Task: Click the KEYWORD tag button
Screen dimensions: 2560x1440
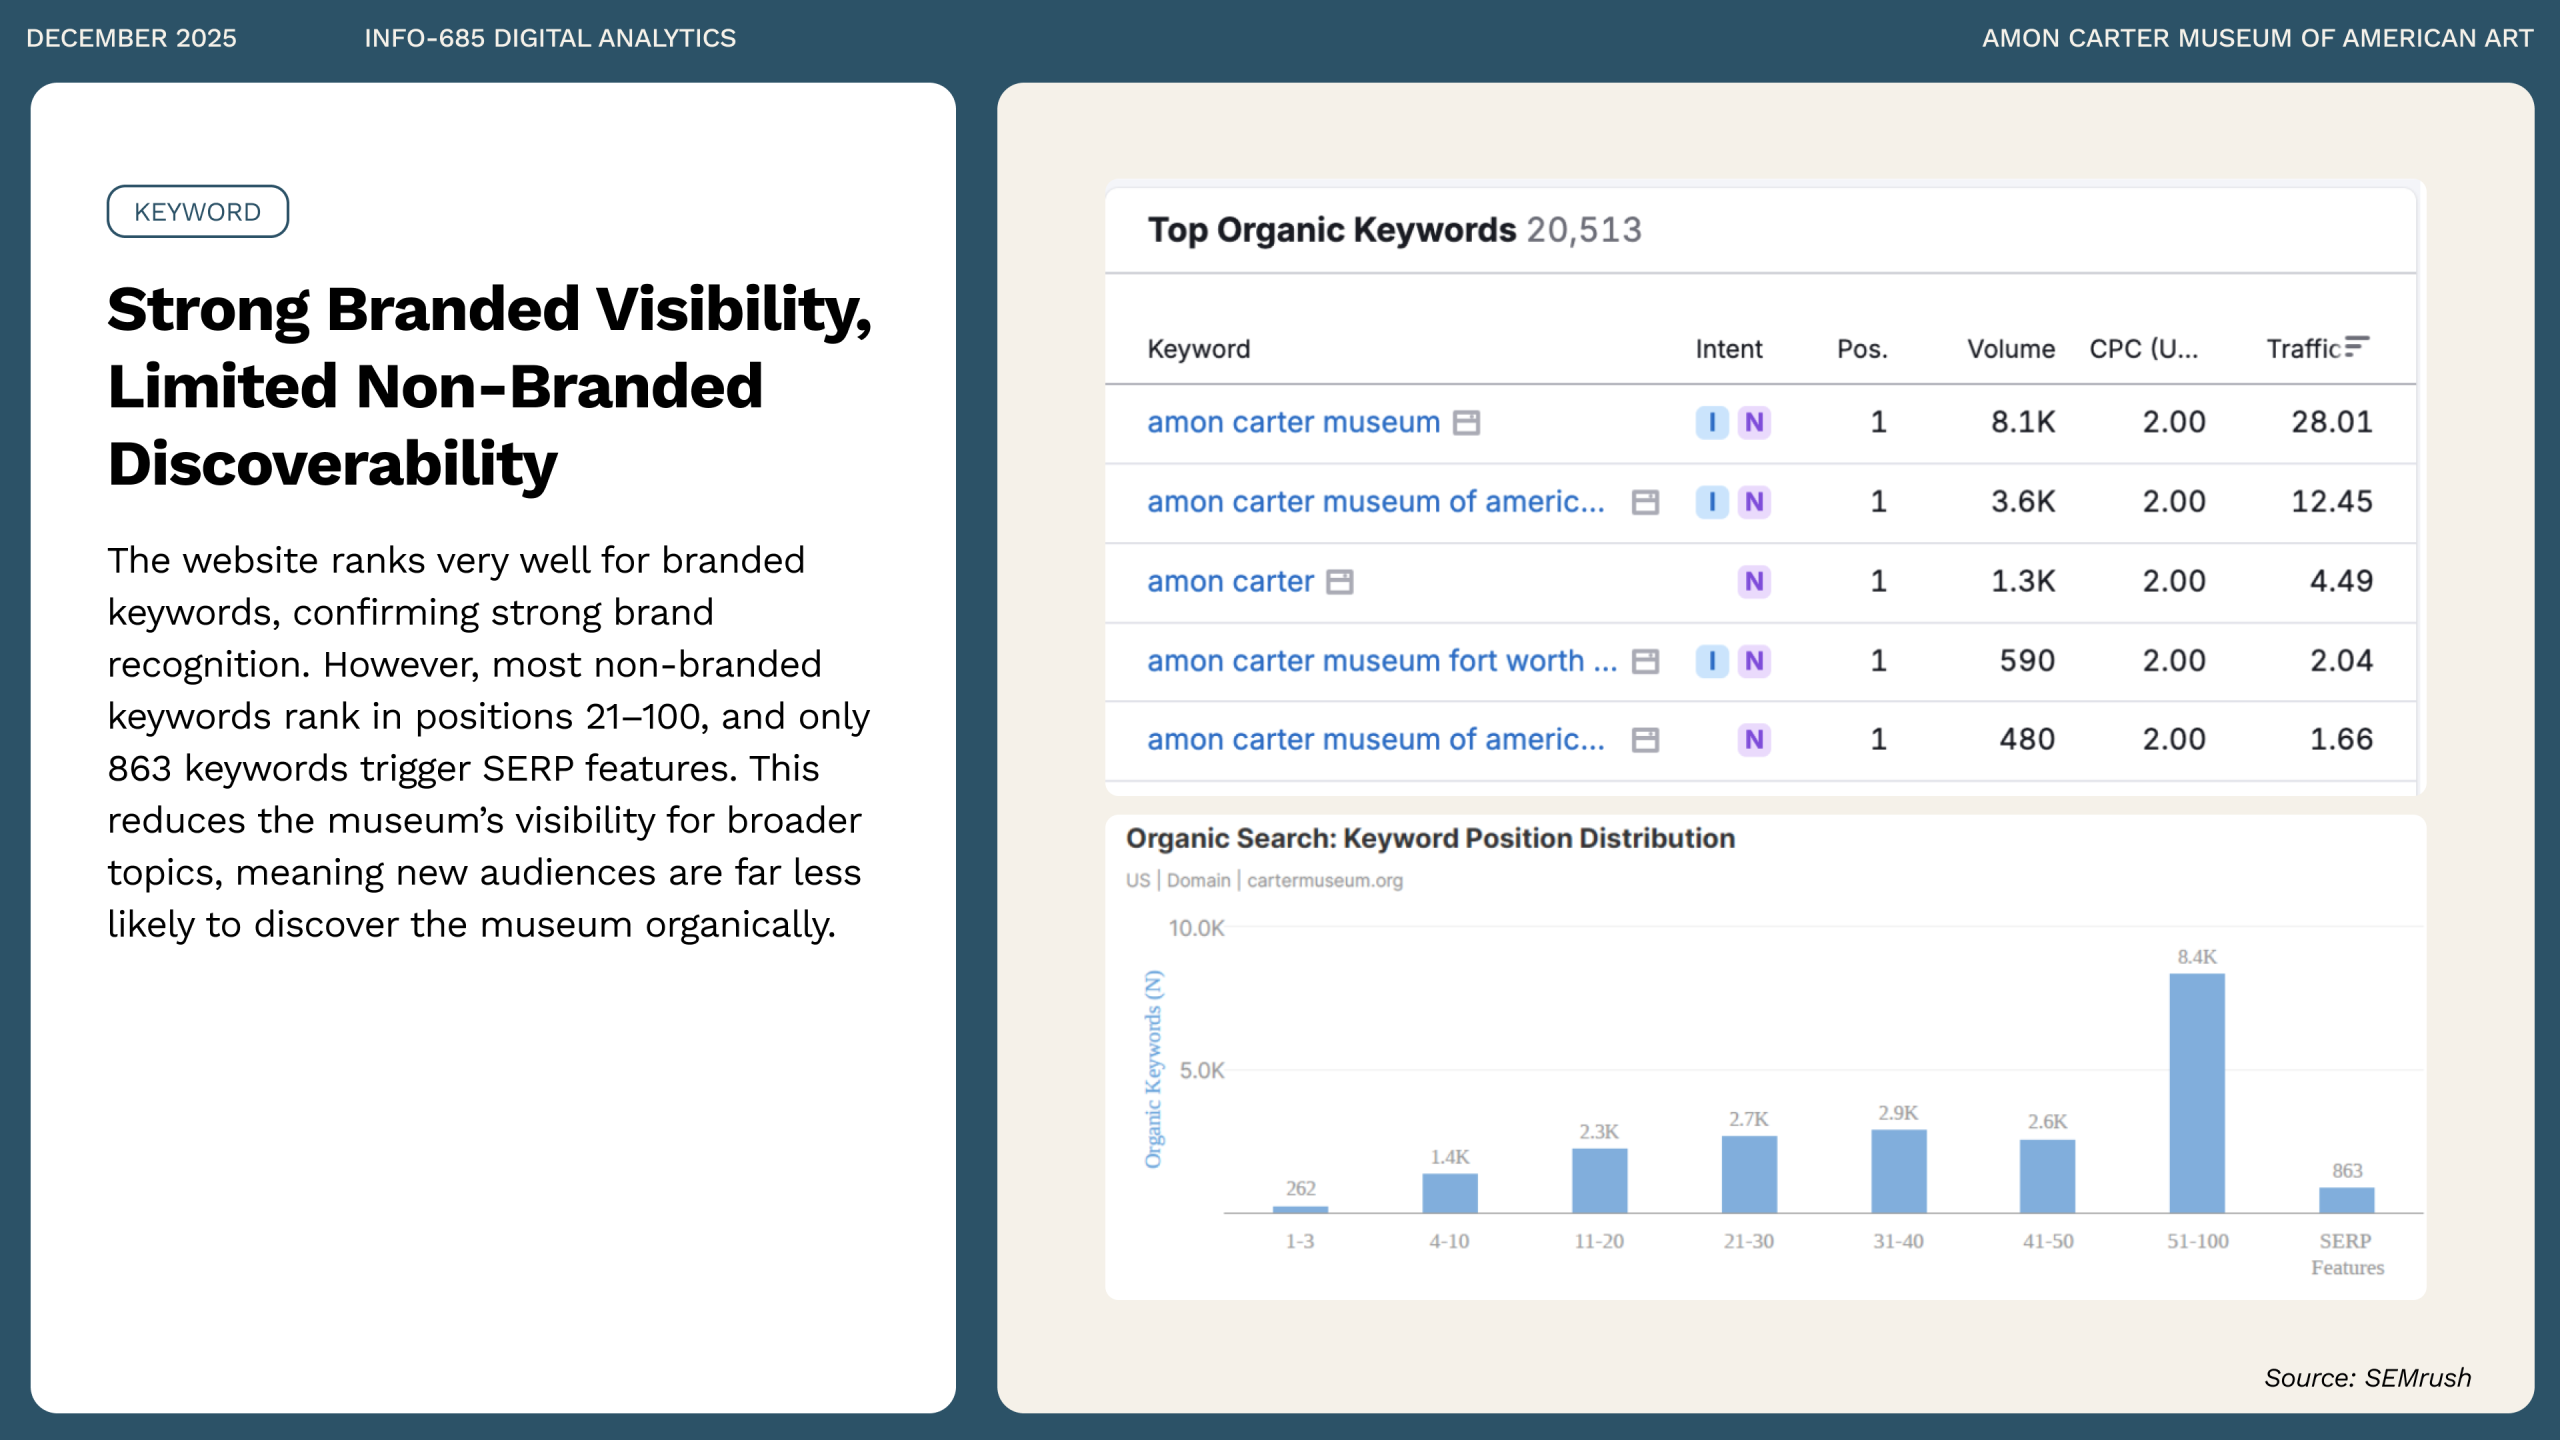Action: [x=198, y=212]
